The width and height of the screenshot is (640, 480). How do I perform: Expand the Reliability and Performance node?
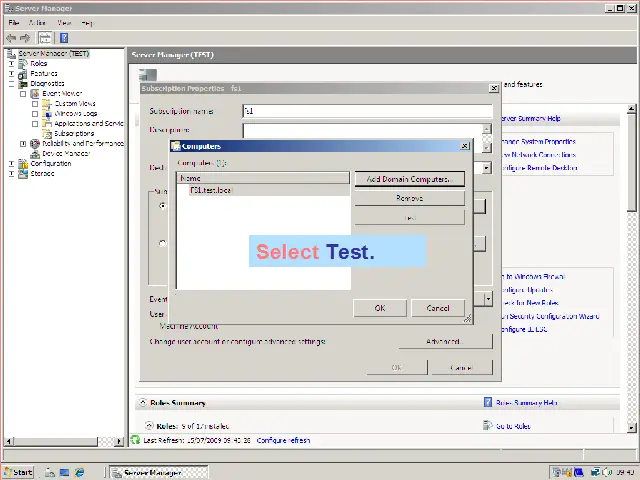23,143
